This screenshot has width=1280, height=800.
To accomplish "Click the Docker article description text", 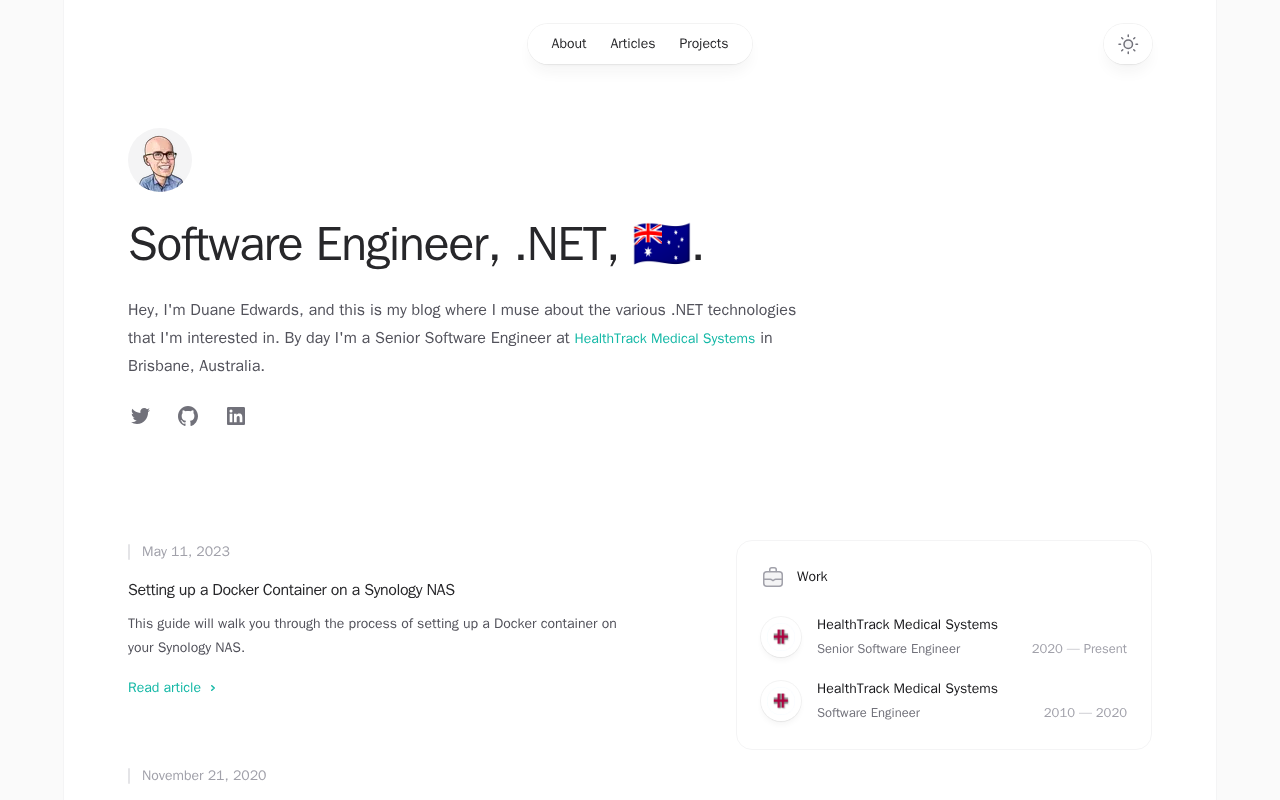I will coord(372,636).
